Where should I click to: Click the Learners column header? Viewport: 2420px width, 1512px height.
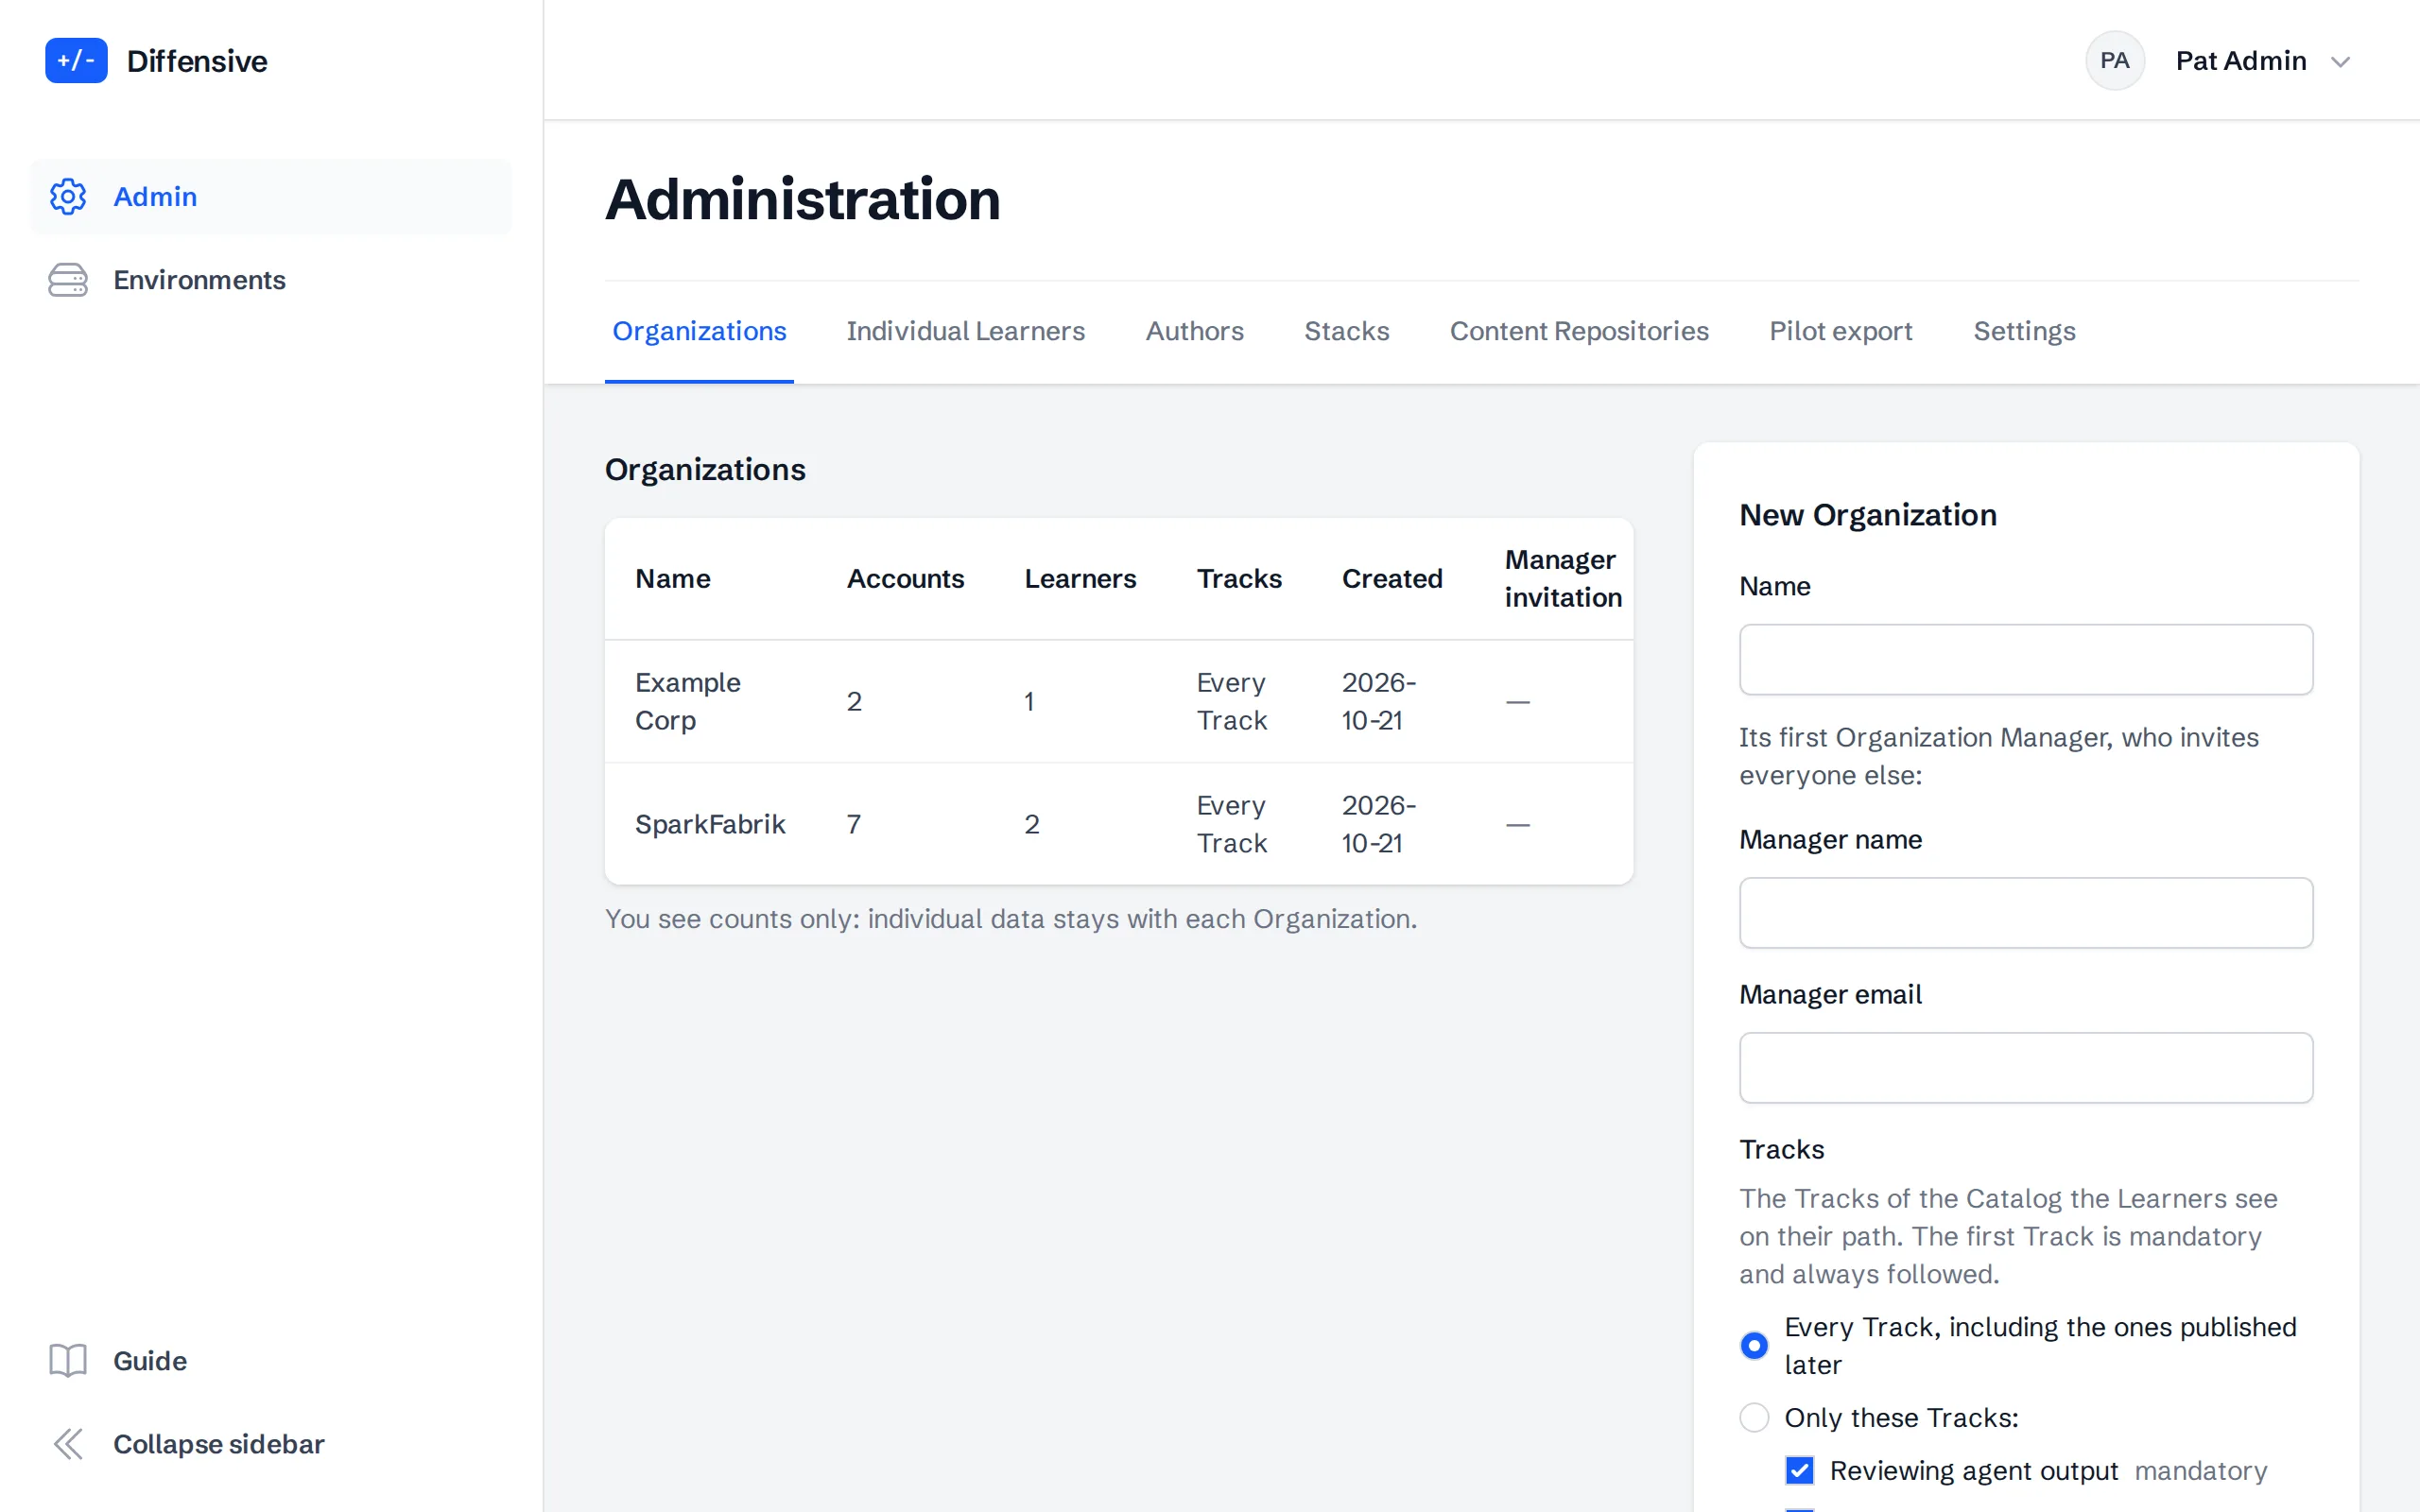point(1080,578)
